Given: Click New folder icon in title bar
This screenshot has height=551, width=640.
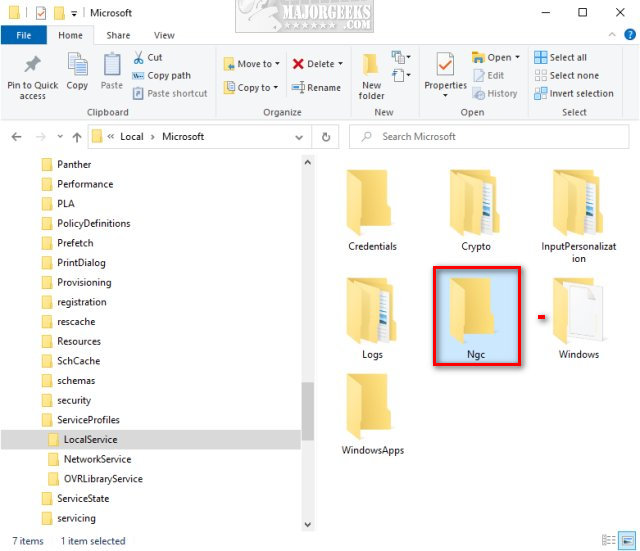Looking at the screenshot, I should [60, 13].
